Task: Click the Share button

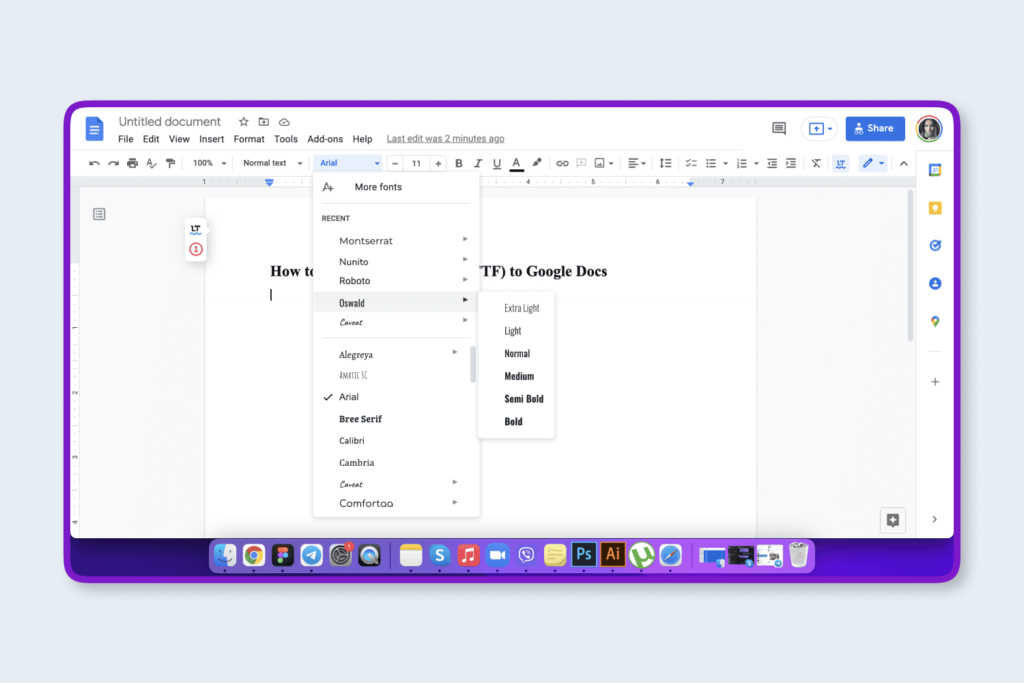Action: pyautogui.click(x=874, y=128)
